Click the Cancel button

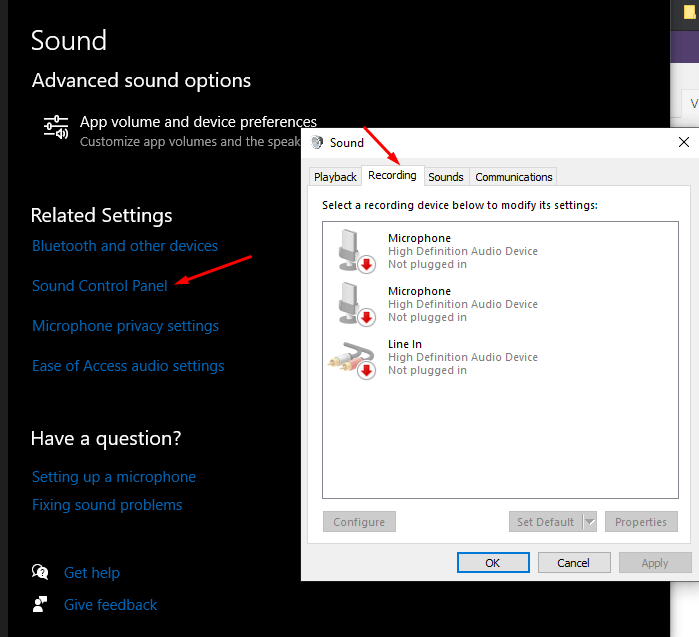(573, 563)
